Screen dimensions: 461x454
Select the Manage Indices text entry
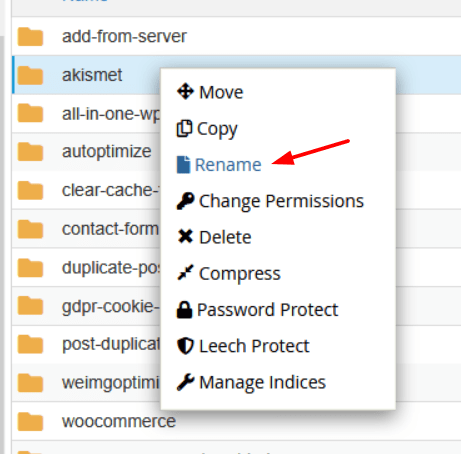(x=262, y=382)
